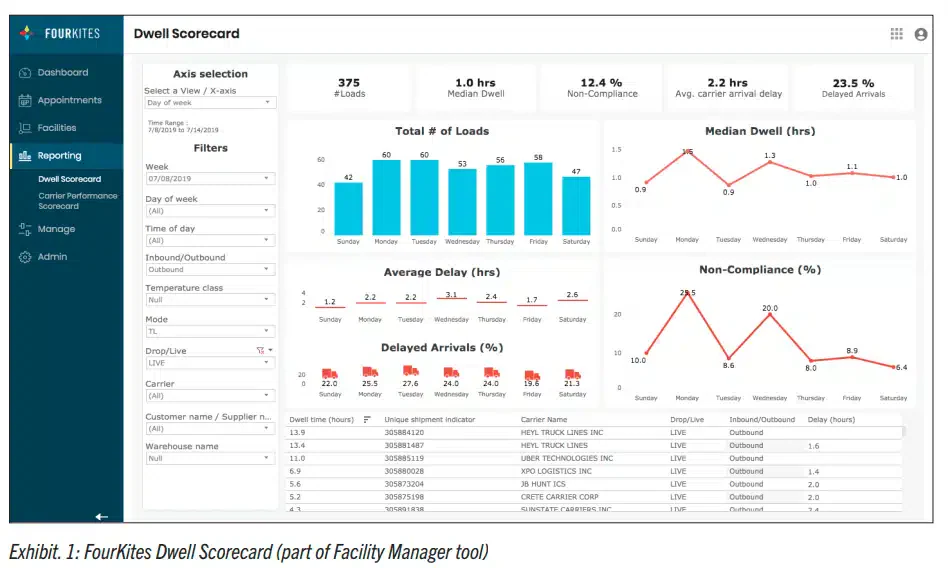This screenshot has width=948, height=568.
Task: Click the user profile avatar icon
Action: point(920,34)
